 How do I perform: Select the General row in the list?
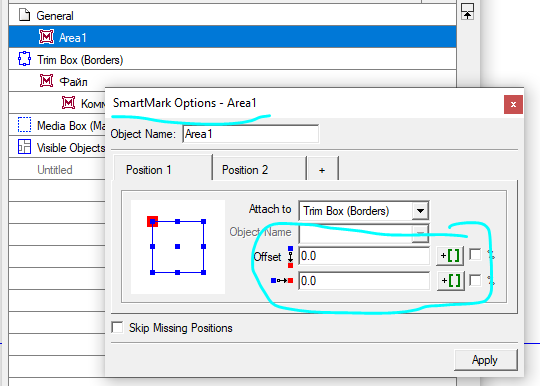click(x=232, y=15)
